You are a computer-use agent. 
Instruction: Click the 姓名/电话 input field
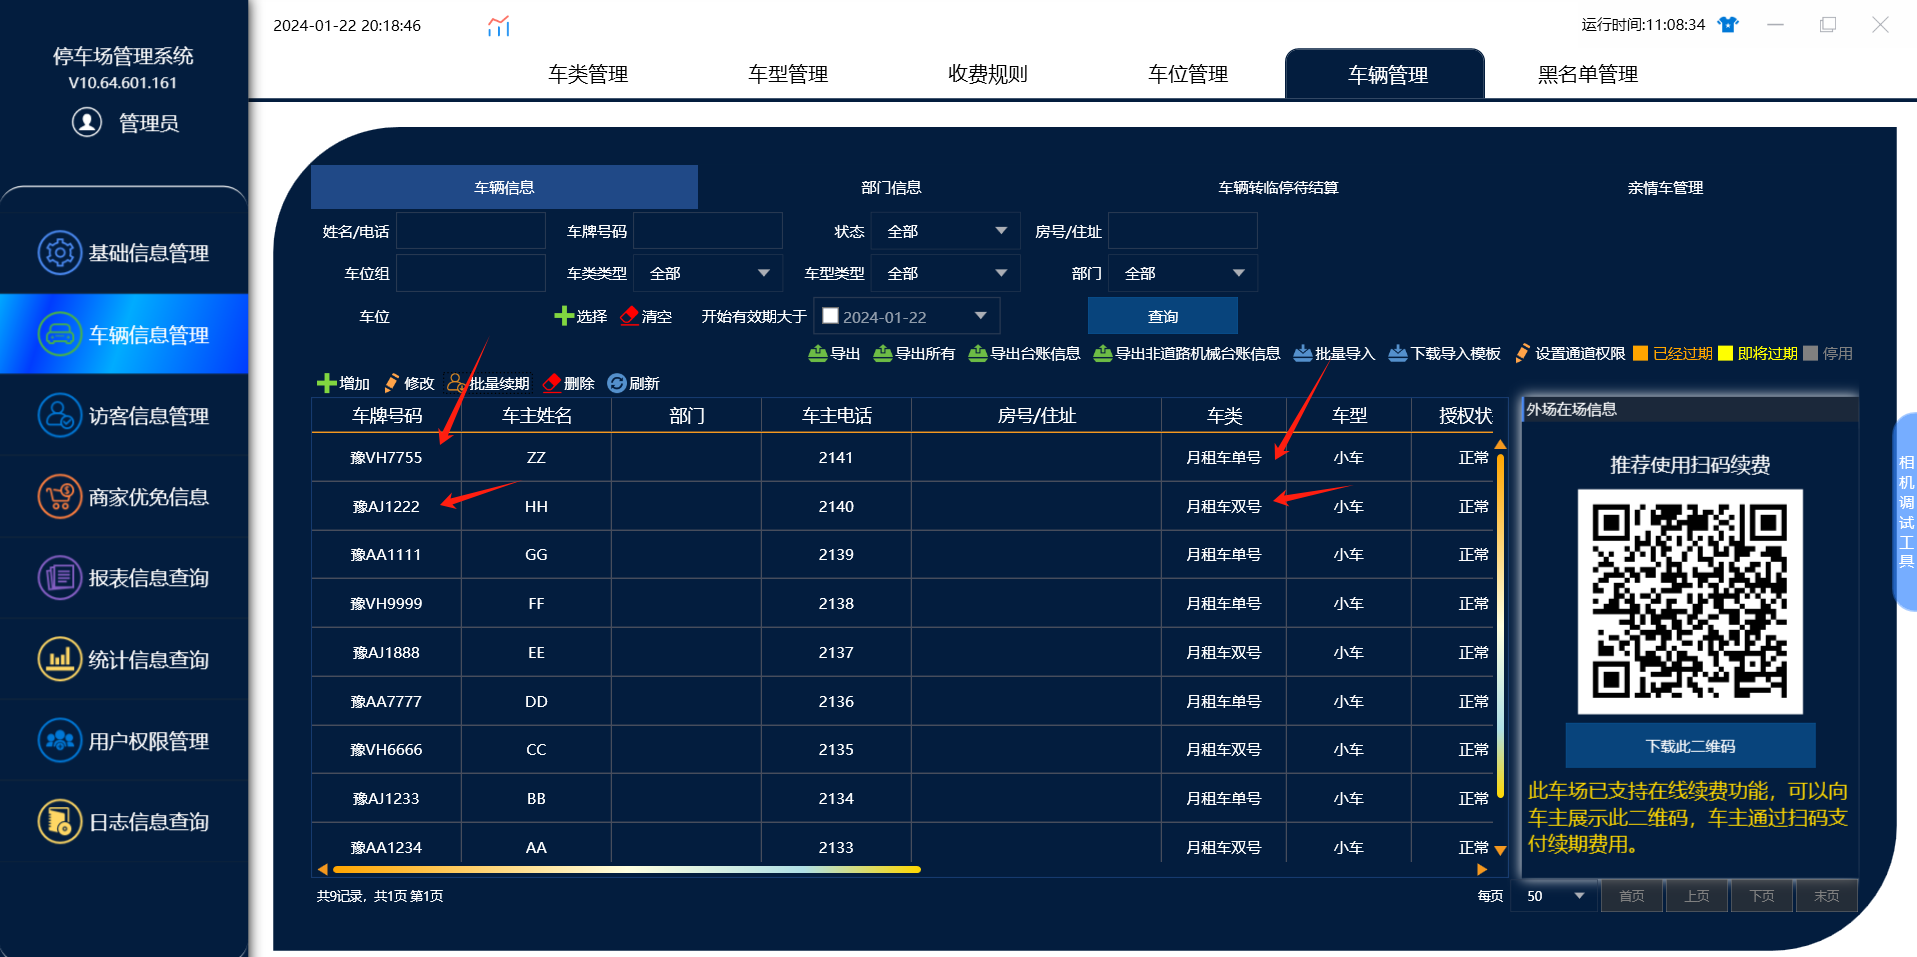[x=471, y=231]
